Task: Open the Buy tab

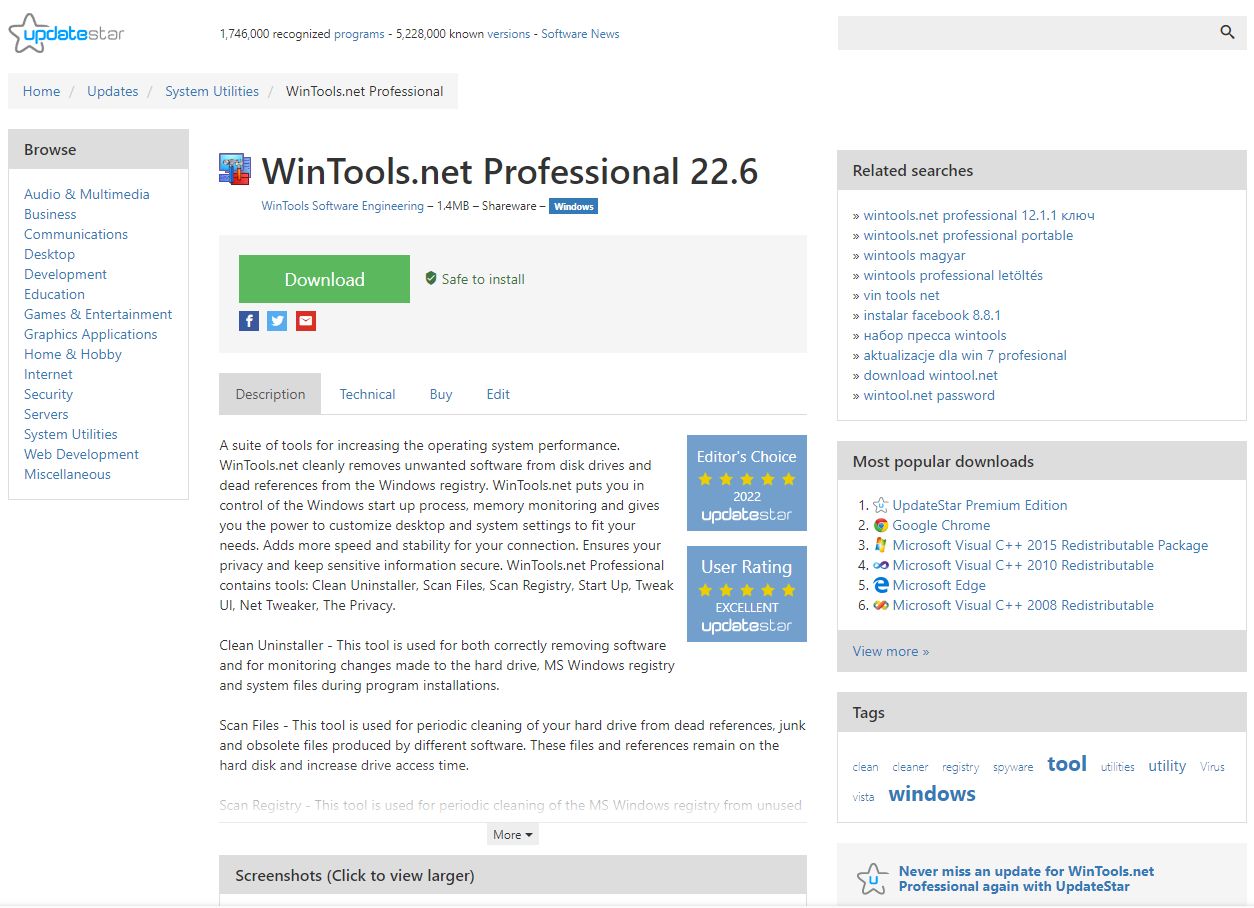Action: (441, 394)
